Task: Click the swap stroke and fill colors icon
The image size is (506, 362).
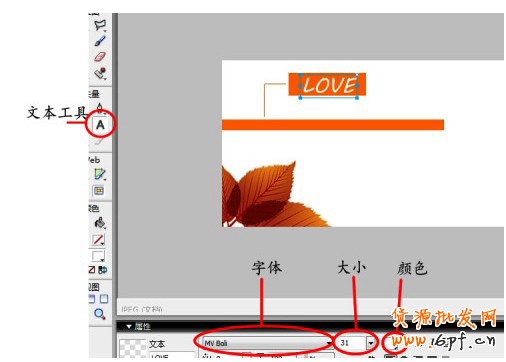Action: pos(103,270)
